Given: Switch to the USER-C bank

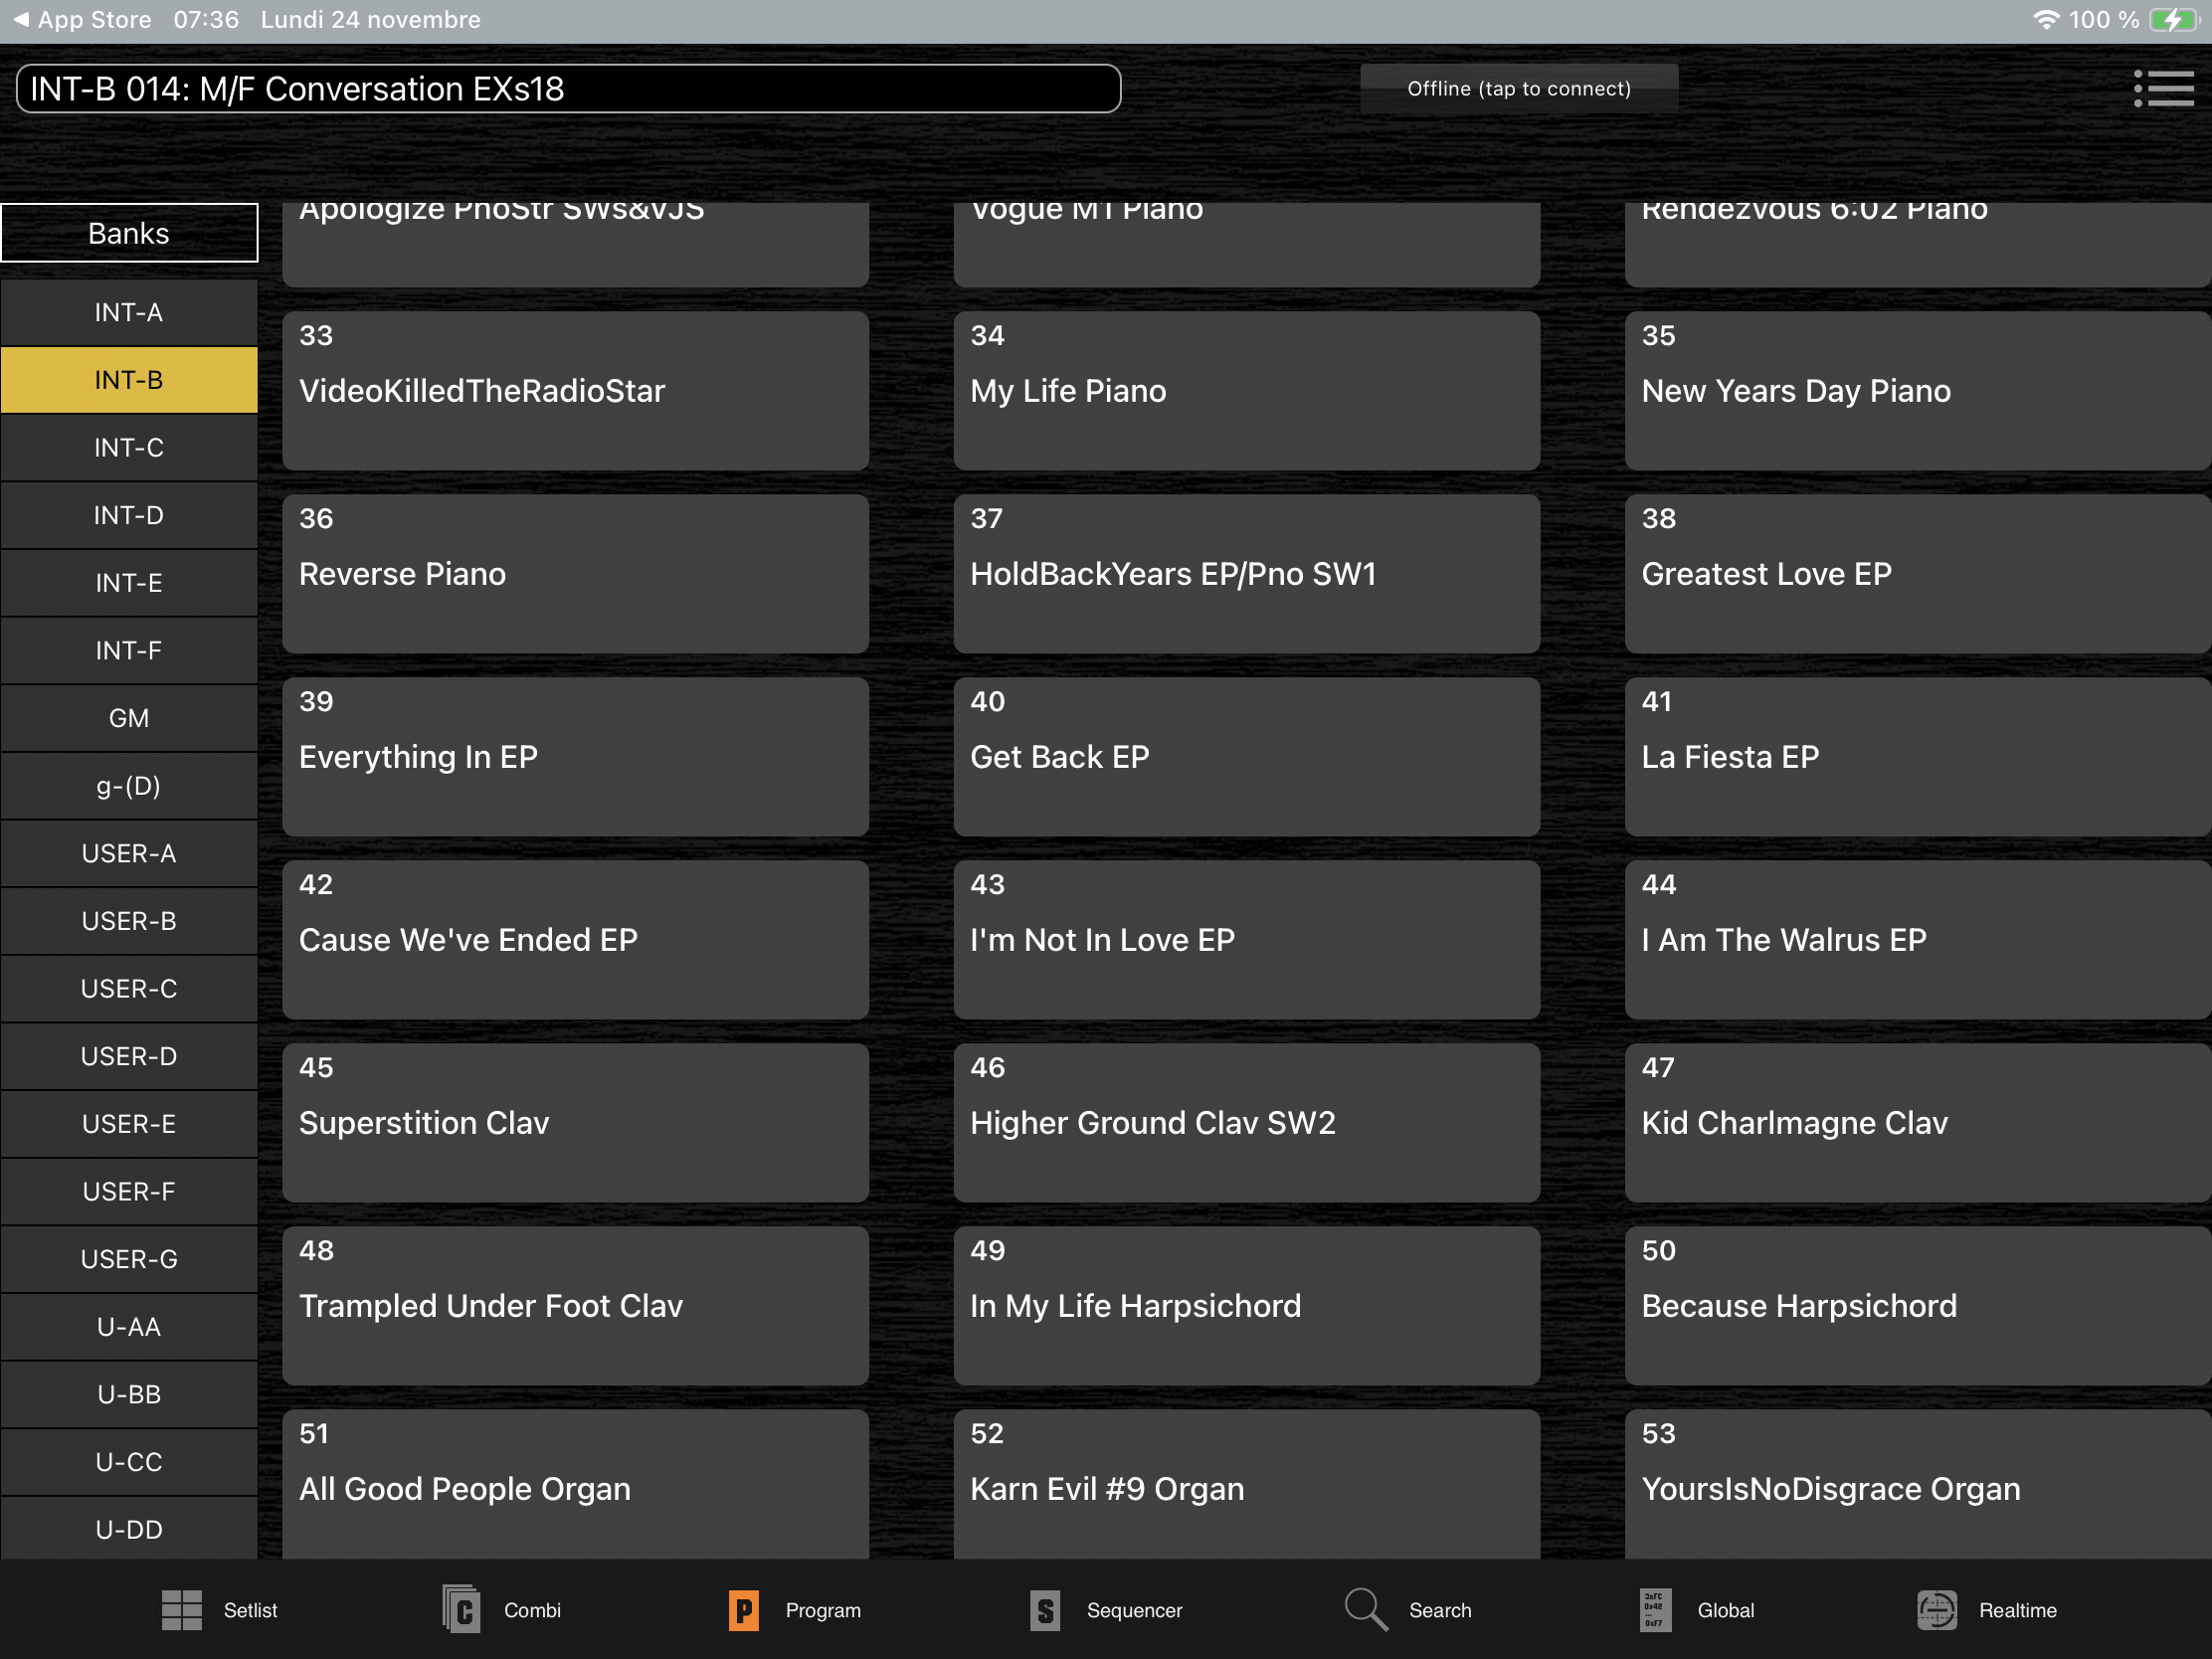Looking at the screenshot, I should pyautogui.click(x=129, y=989).
